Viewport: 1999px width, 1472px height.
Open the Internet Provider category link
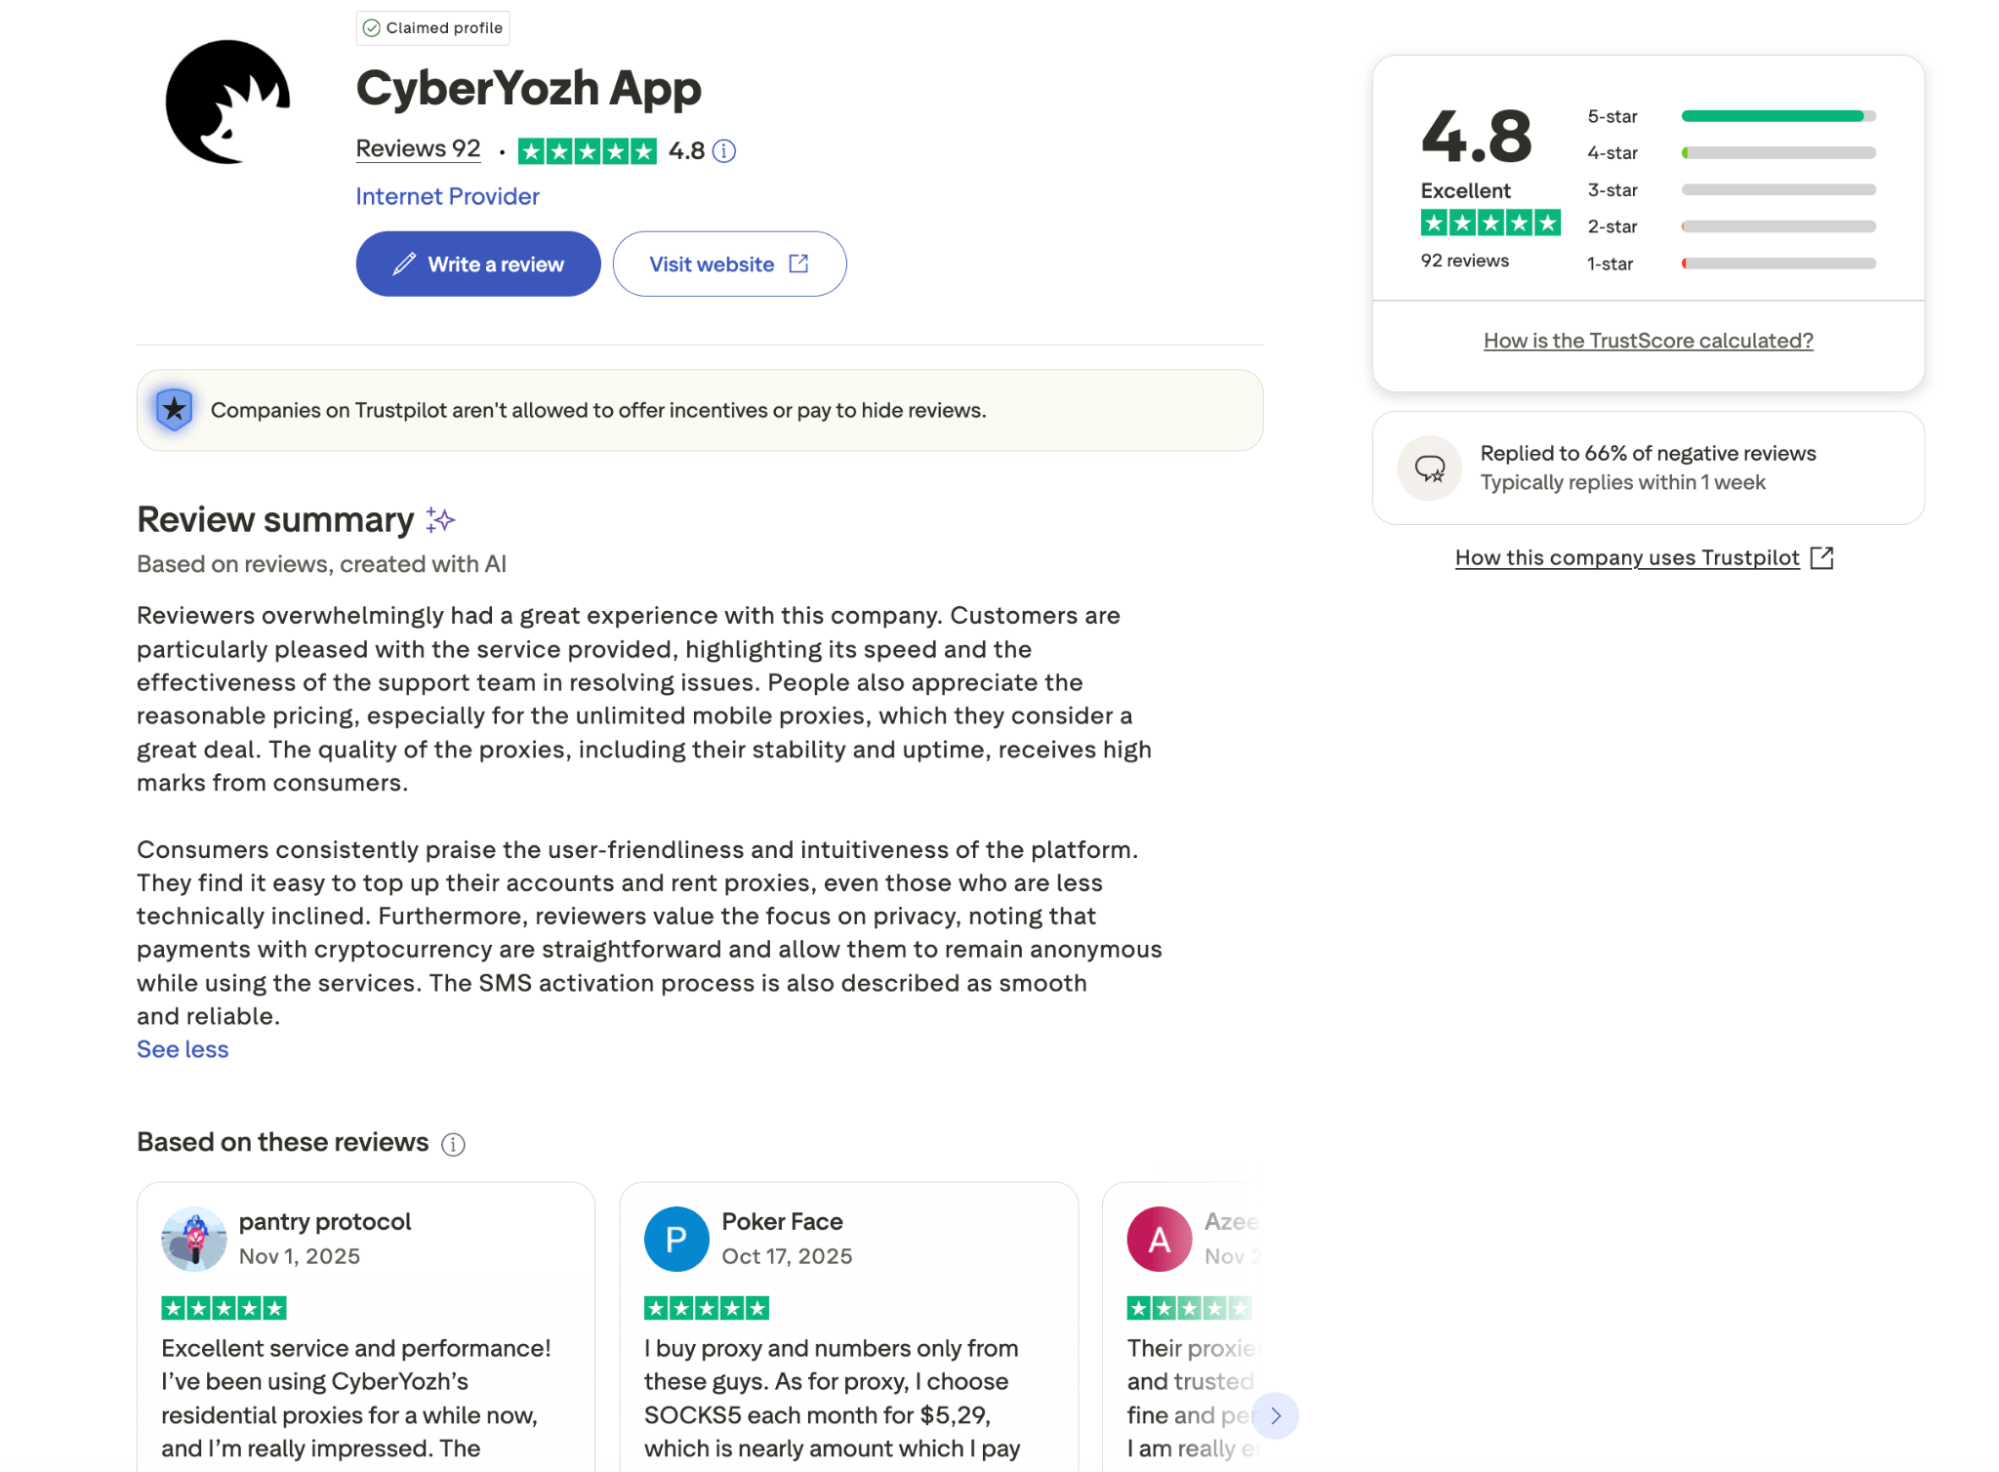coord(447,196)
